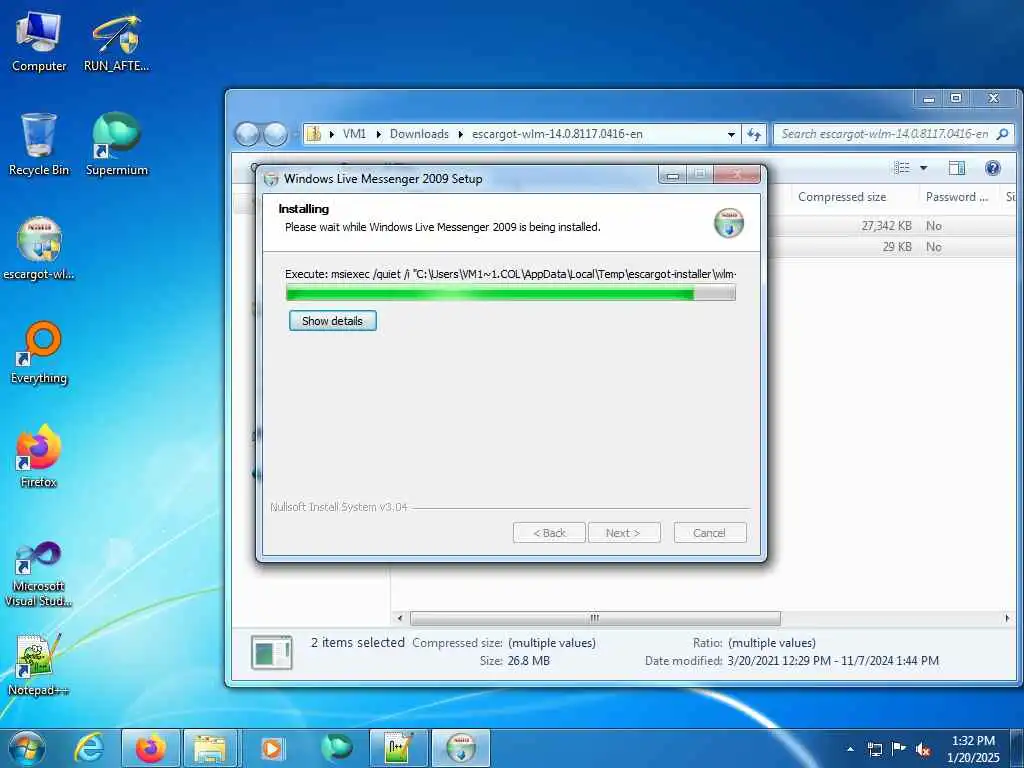Open the Everything search desktop shortcut

[39, 353]
